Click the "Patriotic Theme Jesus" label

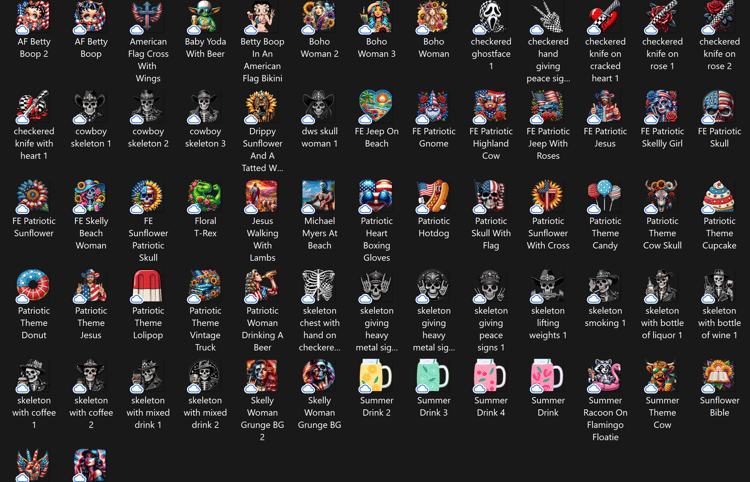[91, 323]
